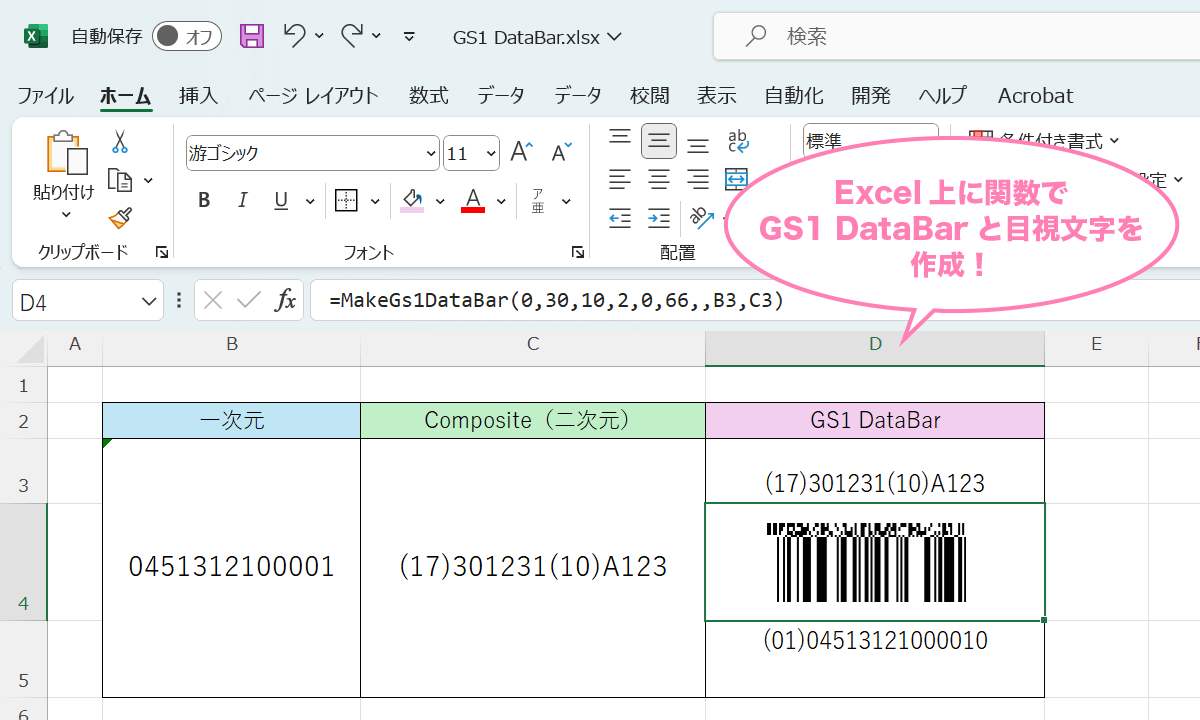The image size is (1200, 720).
Task: Click the phonetic guide icon
Action: pos(538,200)
